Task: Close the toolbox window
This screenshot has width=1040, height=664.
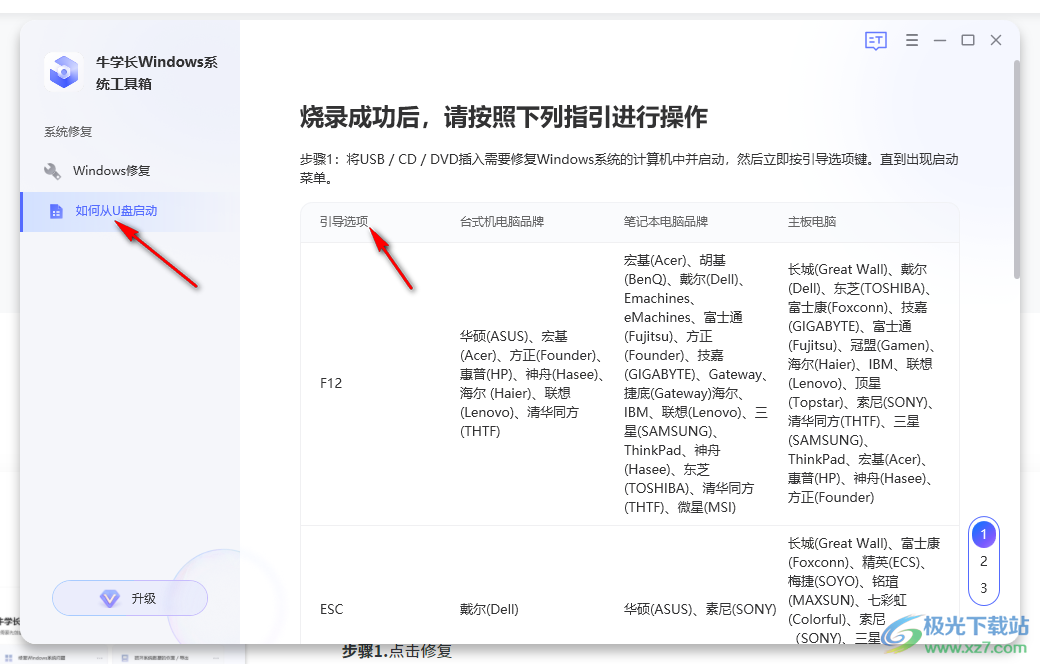Action: click(996, 40)
